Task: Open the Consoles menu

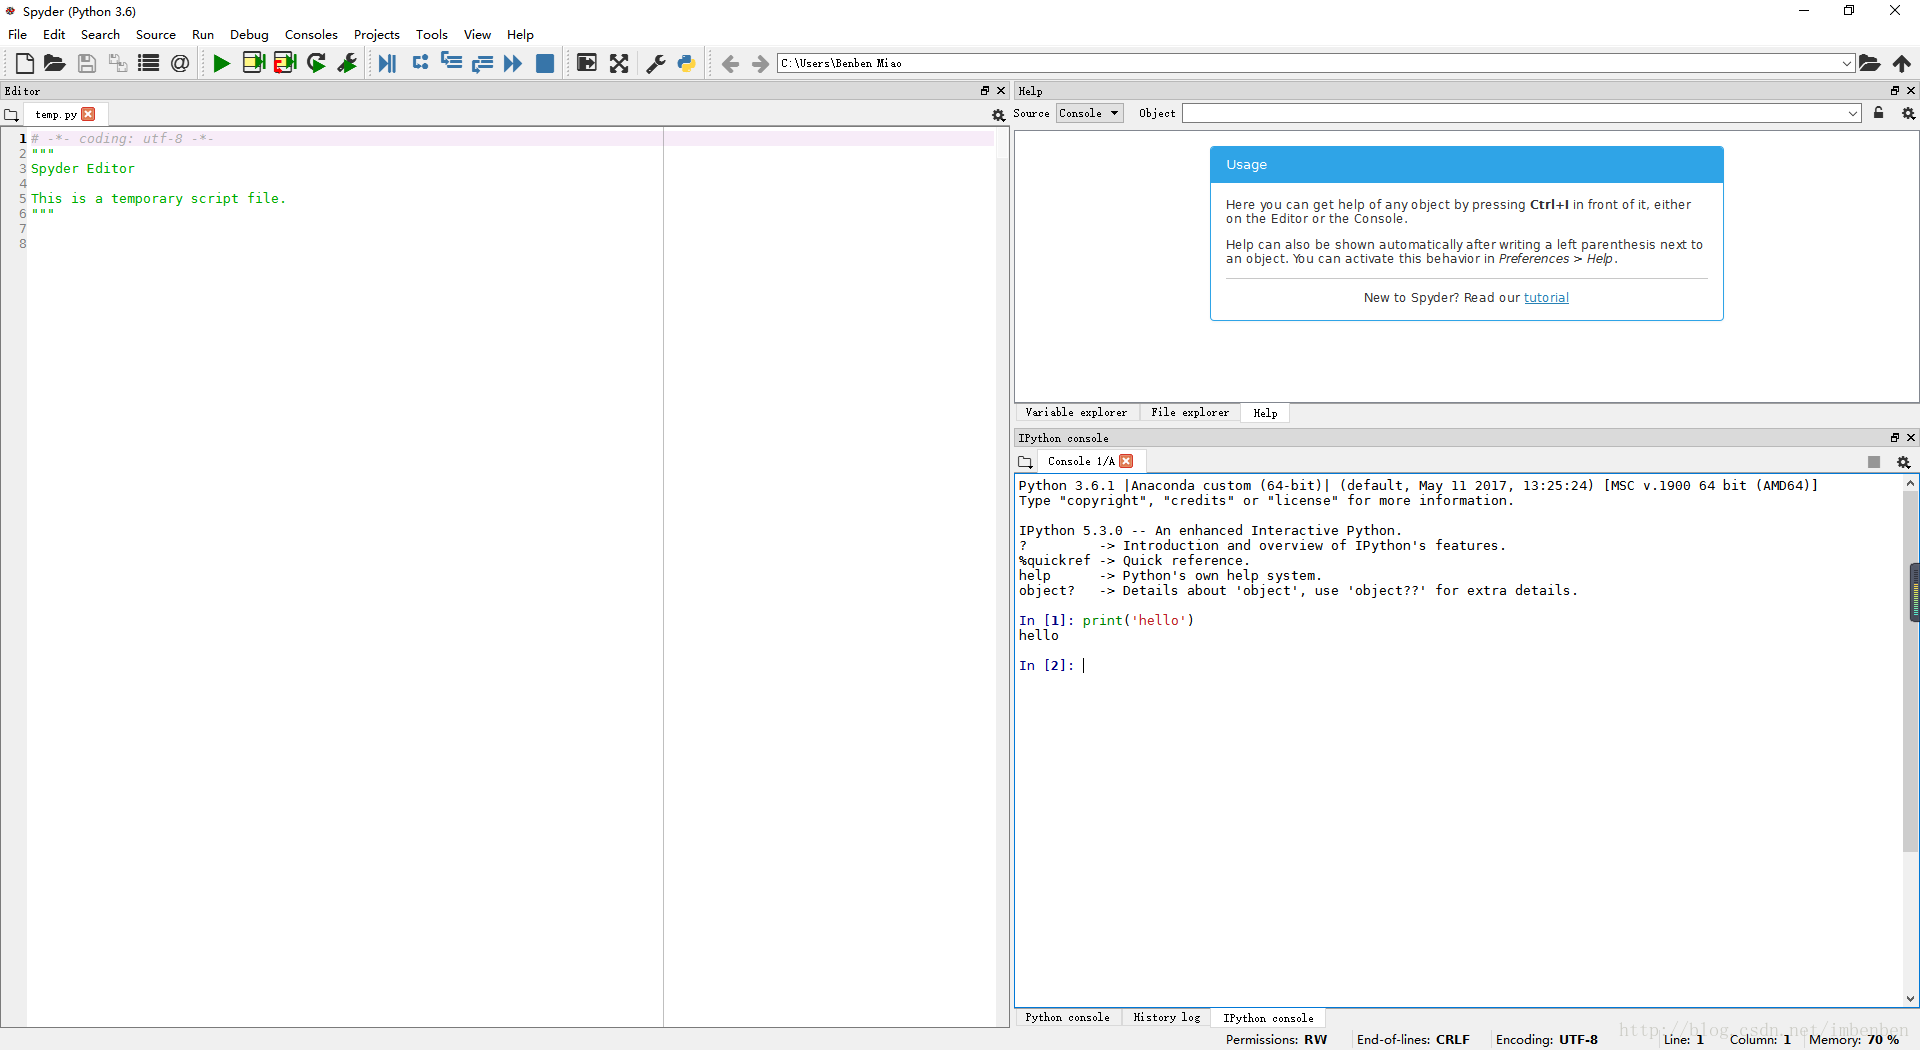Action: tap(311, 34)
